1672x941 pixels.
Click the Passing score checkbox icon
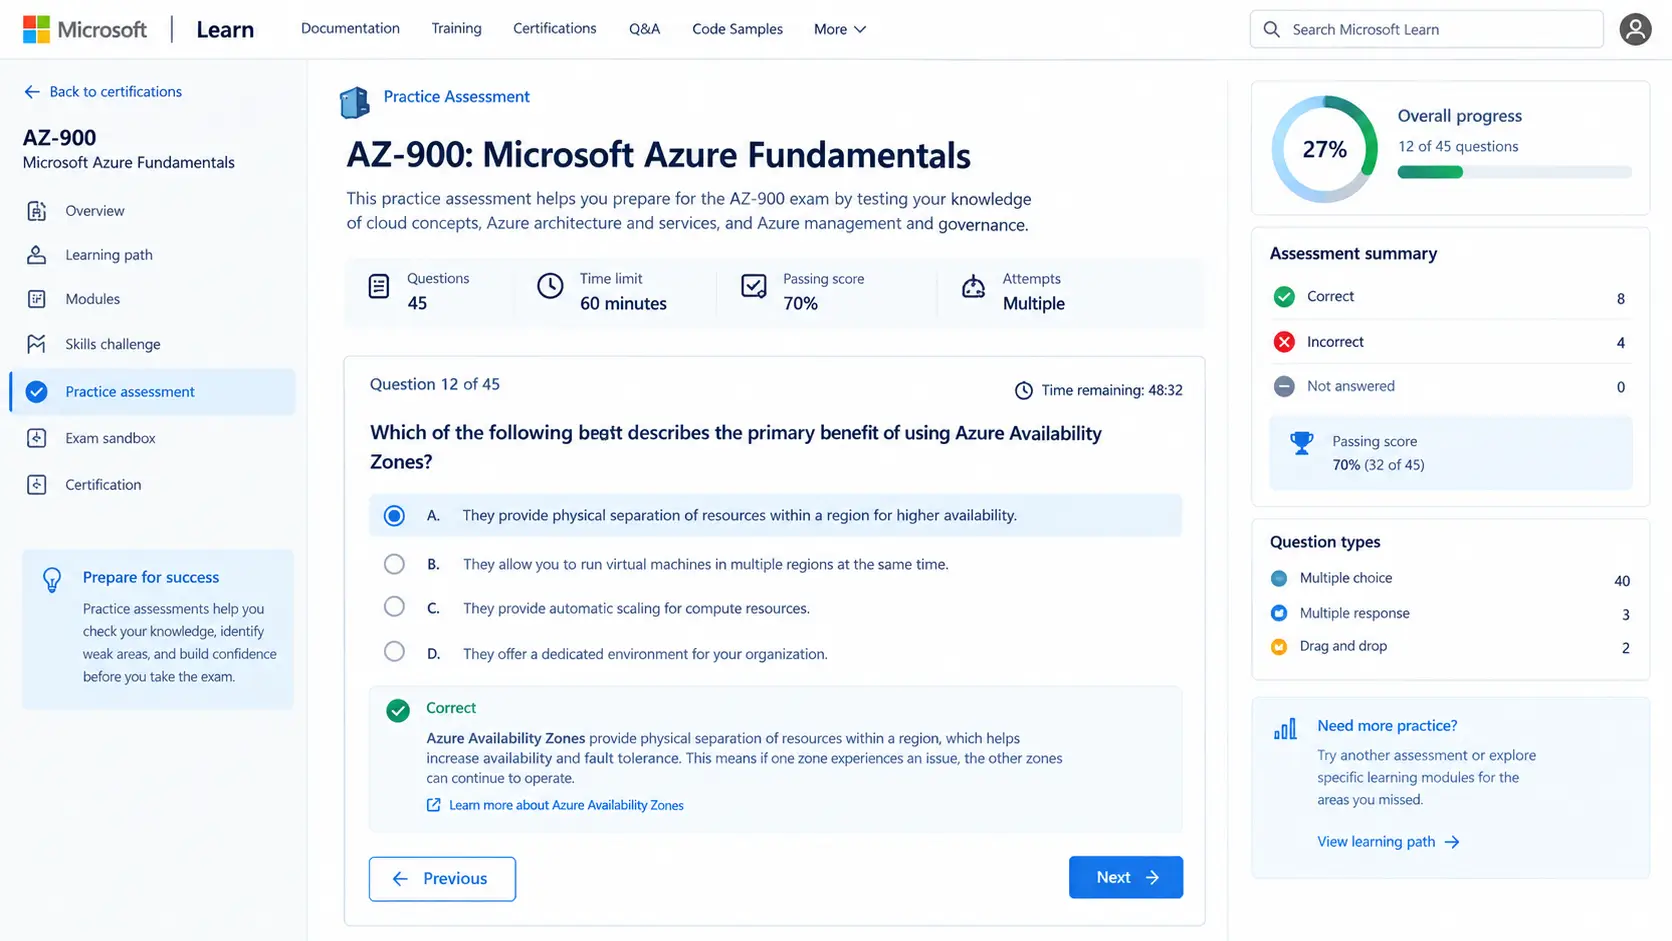[x=754, y=286]
